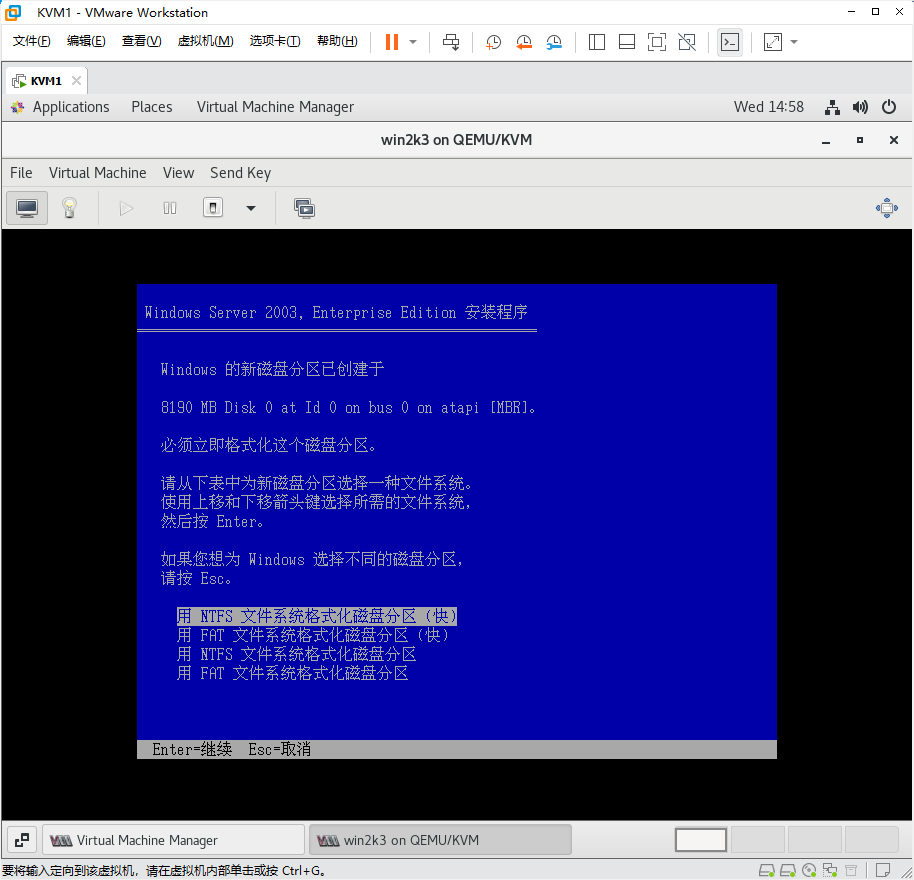The height and width of the screenshot is (880, 914).
Task: Open the Virtual Machine menu of win2k3 window
Action: point(97,173)
